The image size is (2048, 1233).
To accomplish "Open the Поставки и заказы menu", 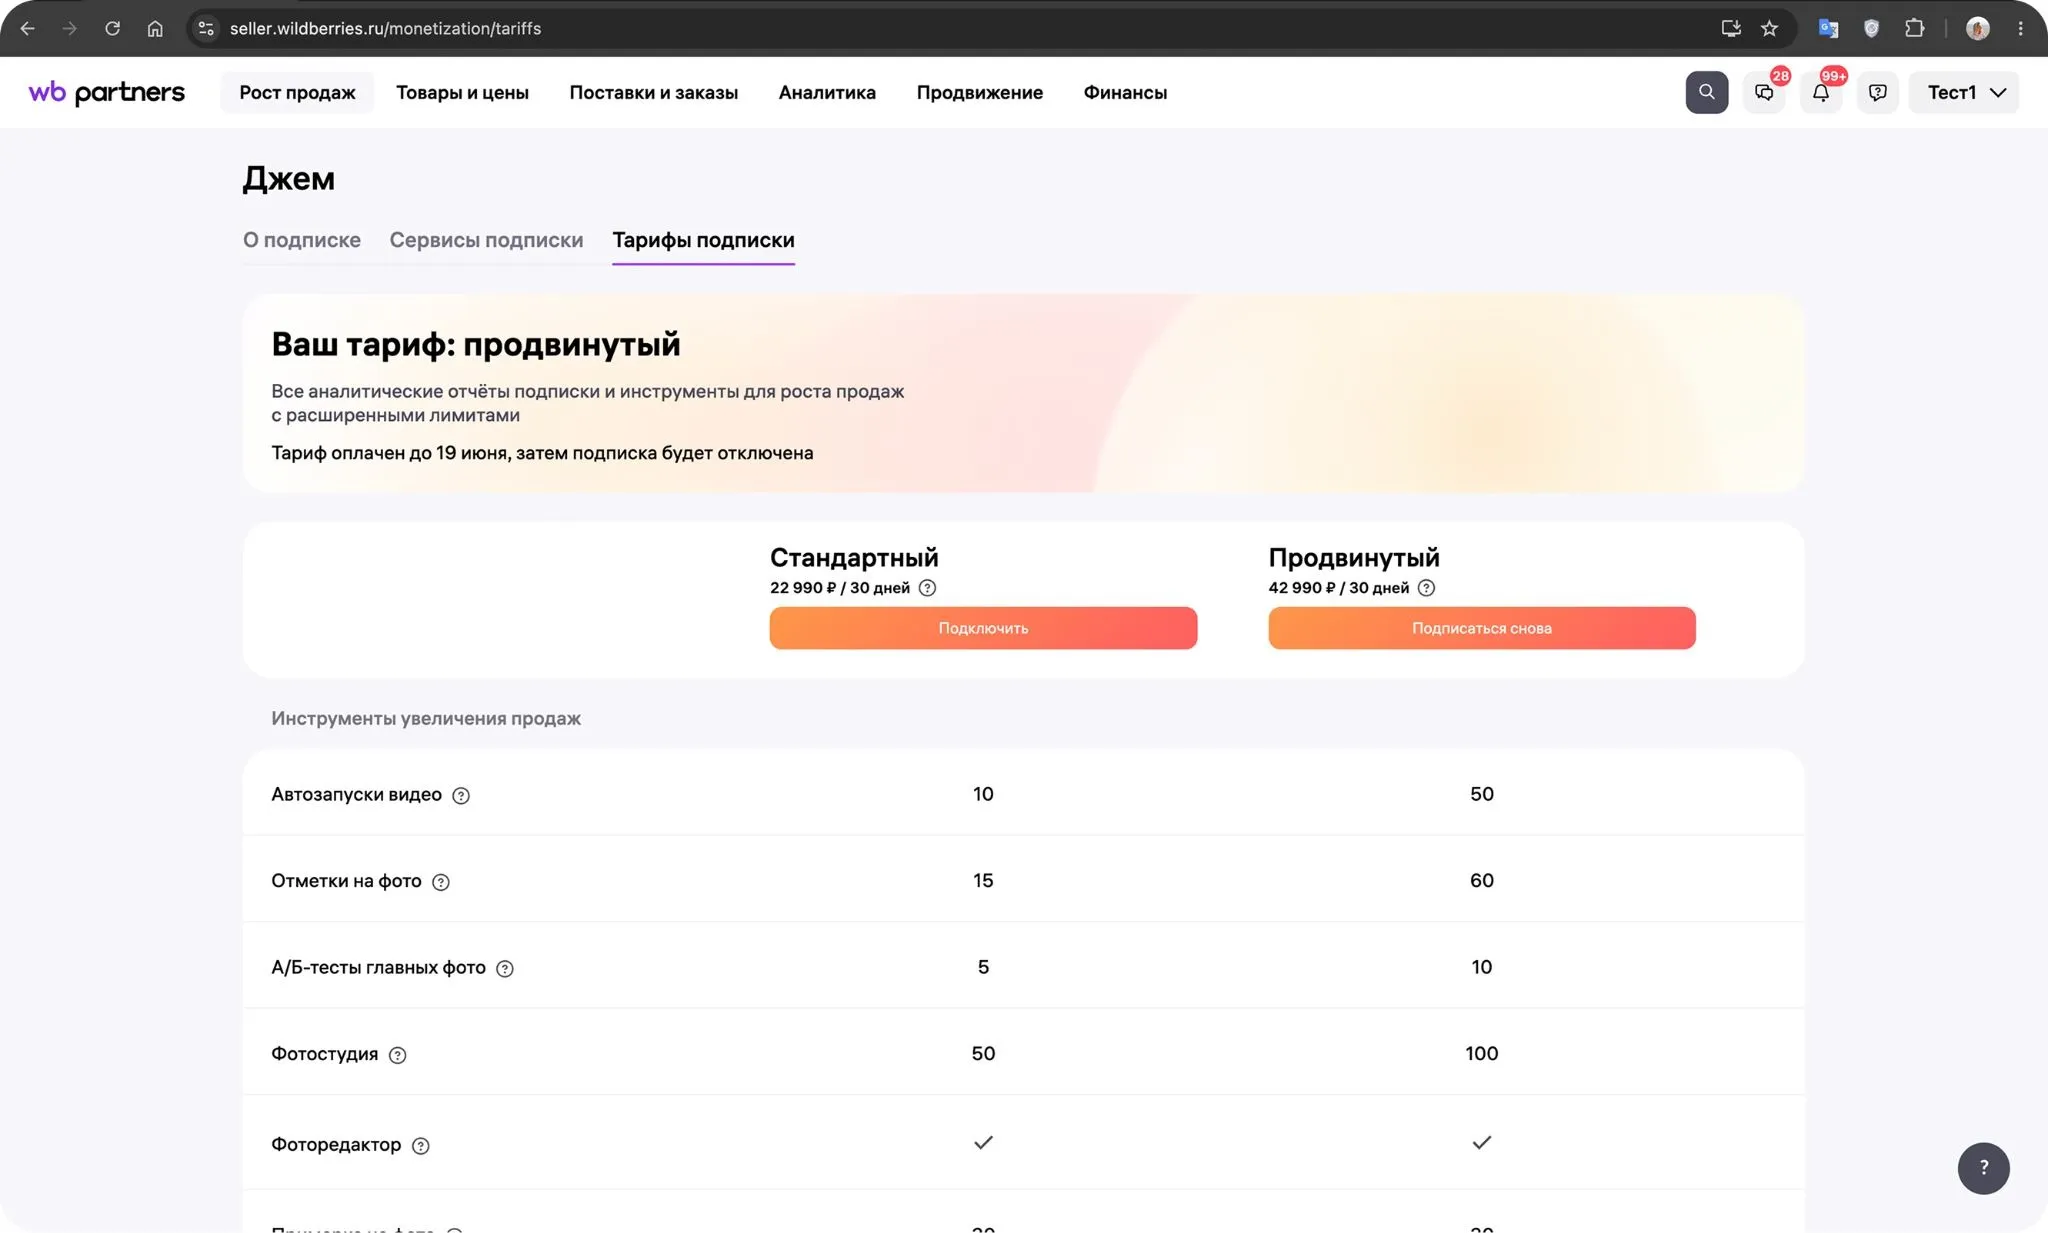I will [x=654, y=92].
